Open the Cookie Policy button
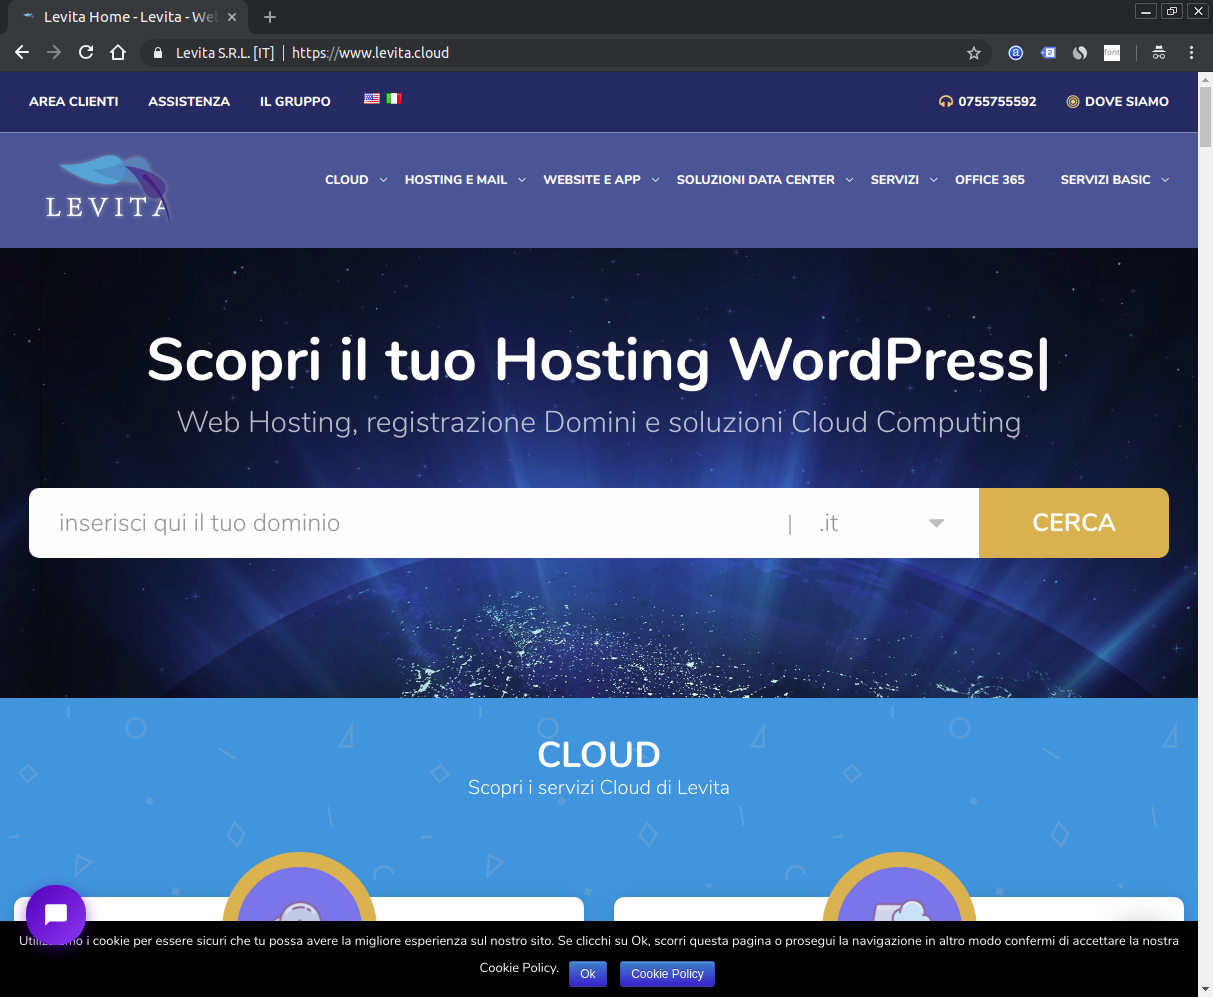Viewport: 1213px width, 997px height. point(667,974)
